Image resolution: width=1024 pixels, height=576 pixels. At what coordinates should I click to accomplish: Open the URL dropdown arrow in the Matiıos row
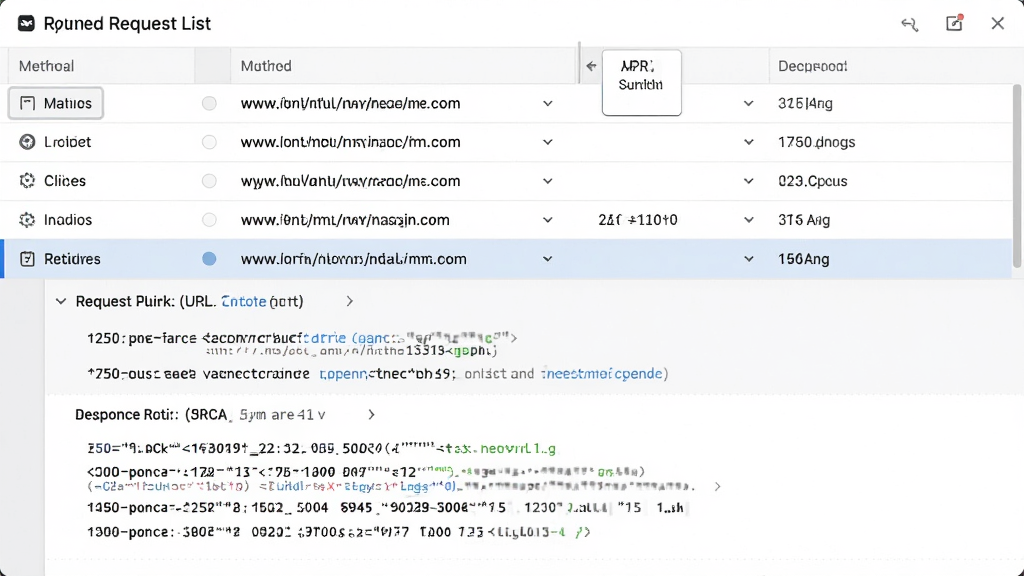click(x=548, y=103)
